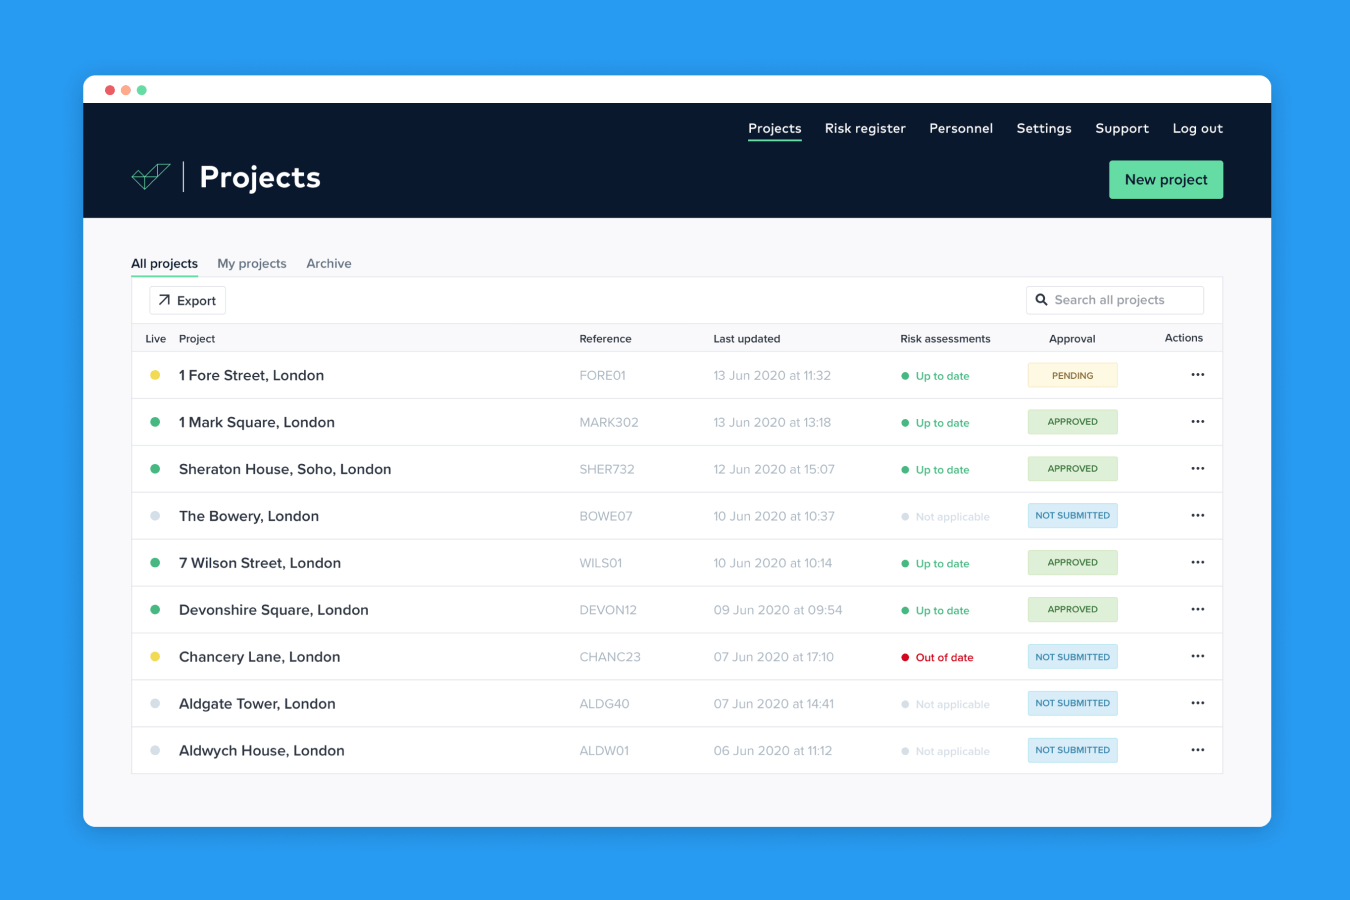Click APPROVED badge for Sheraton House

(x=1073, y=469)
